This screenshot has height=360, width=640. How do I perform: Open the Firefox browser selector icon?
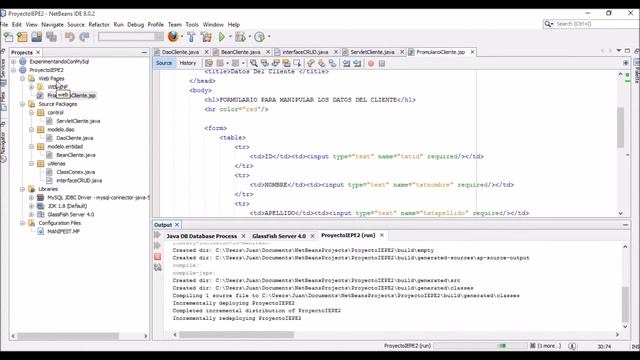173,37
